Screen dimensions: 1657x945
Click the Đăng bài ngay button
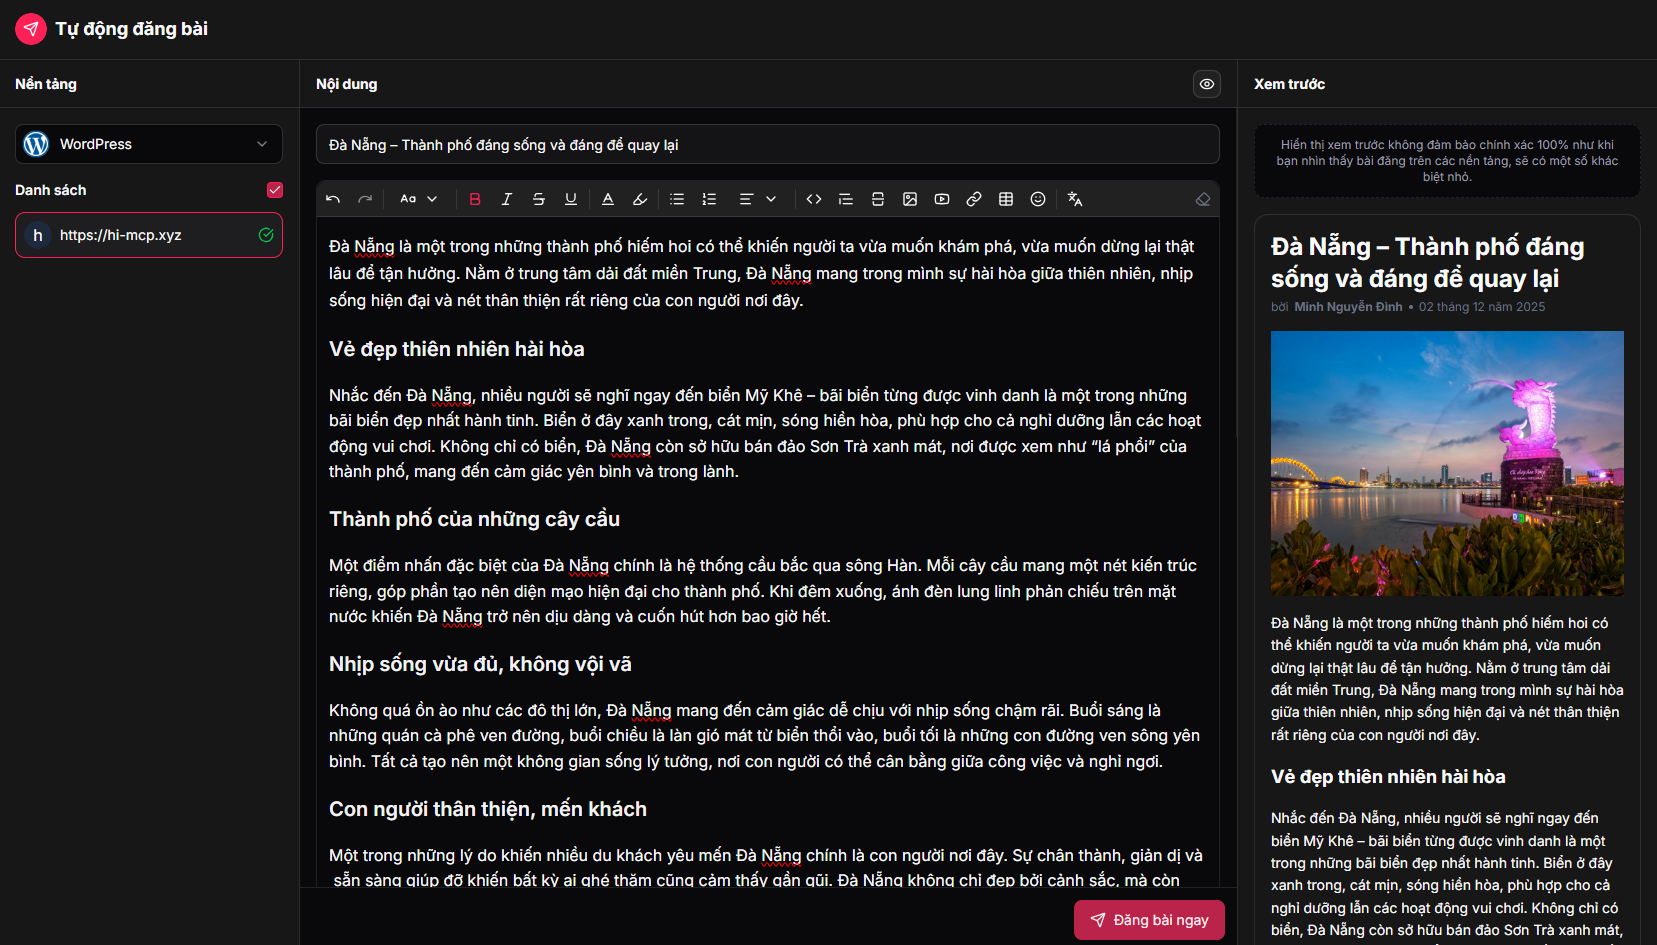pyautogui.click(x=1149, y=920)
